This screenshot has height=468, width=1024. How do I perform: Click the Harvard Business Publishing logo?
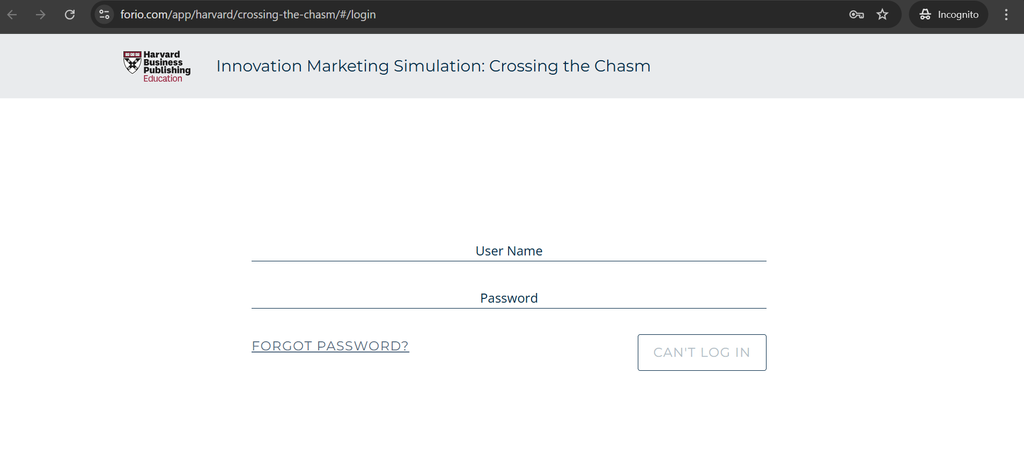coord(156,66)
